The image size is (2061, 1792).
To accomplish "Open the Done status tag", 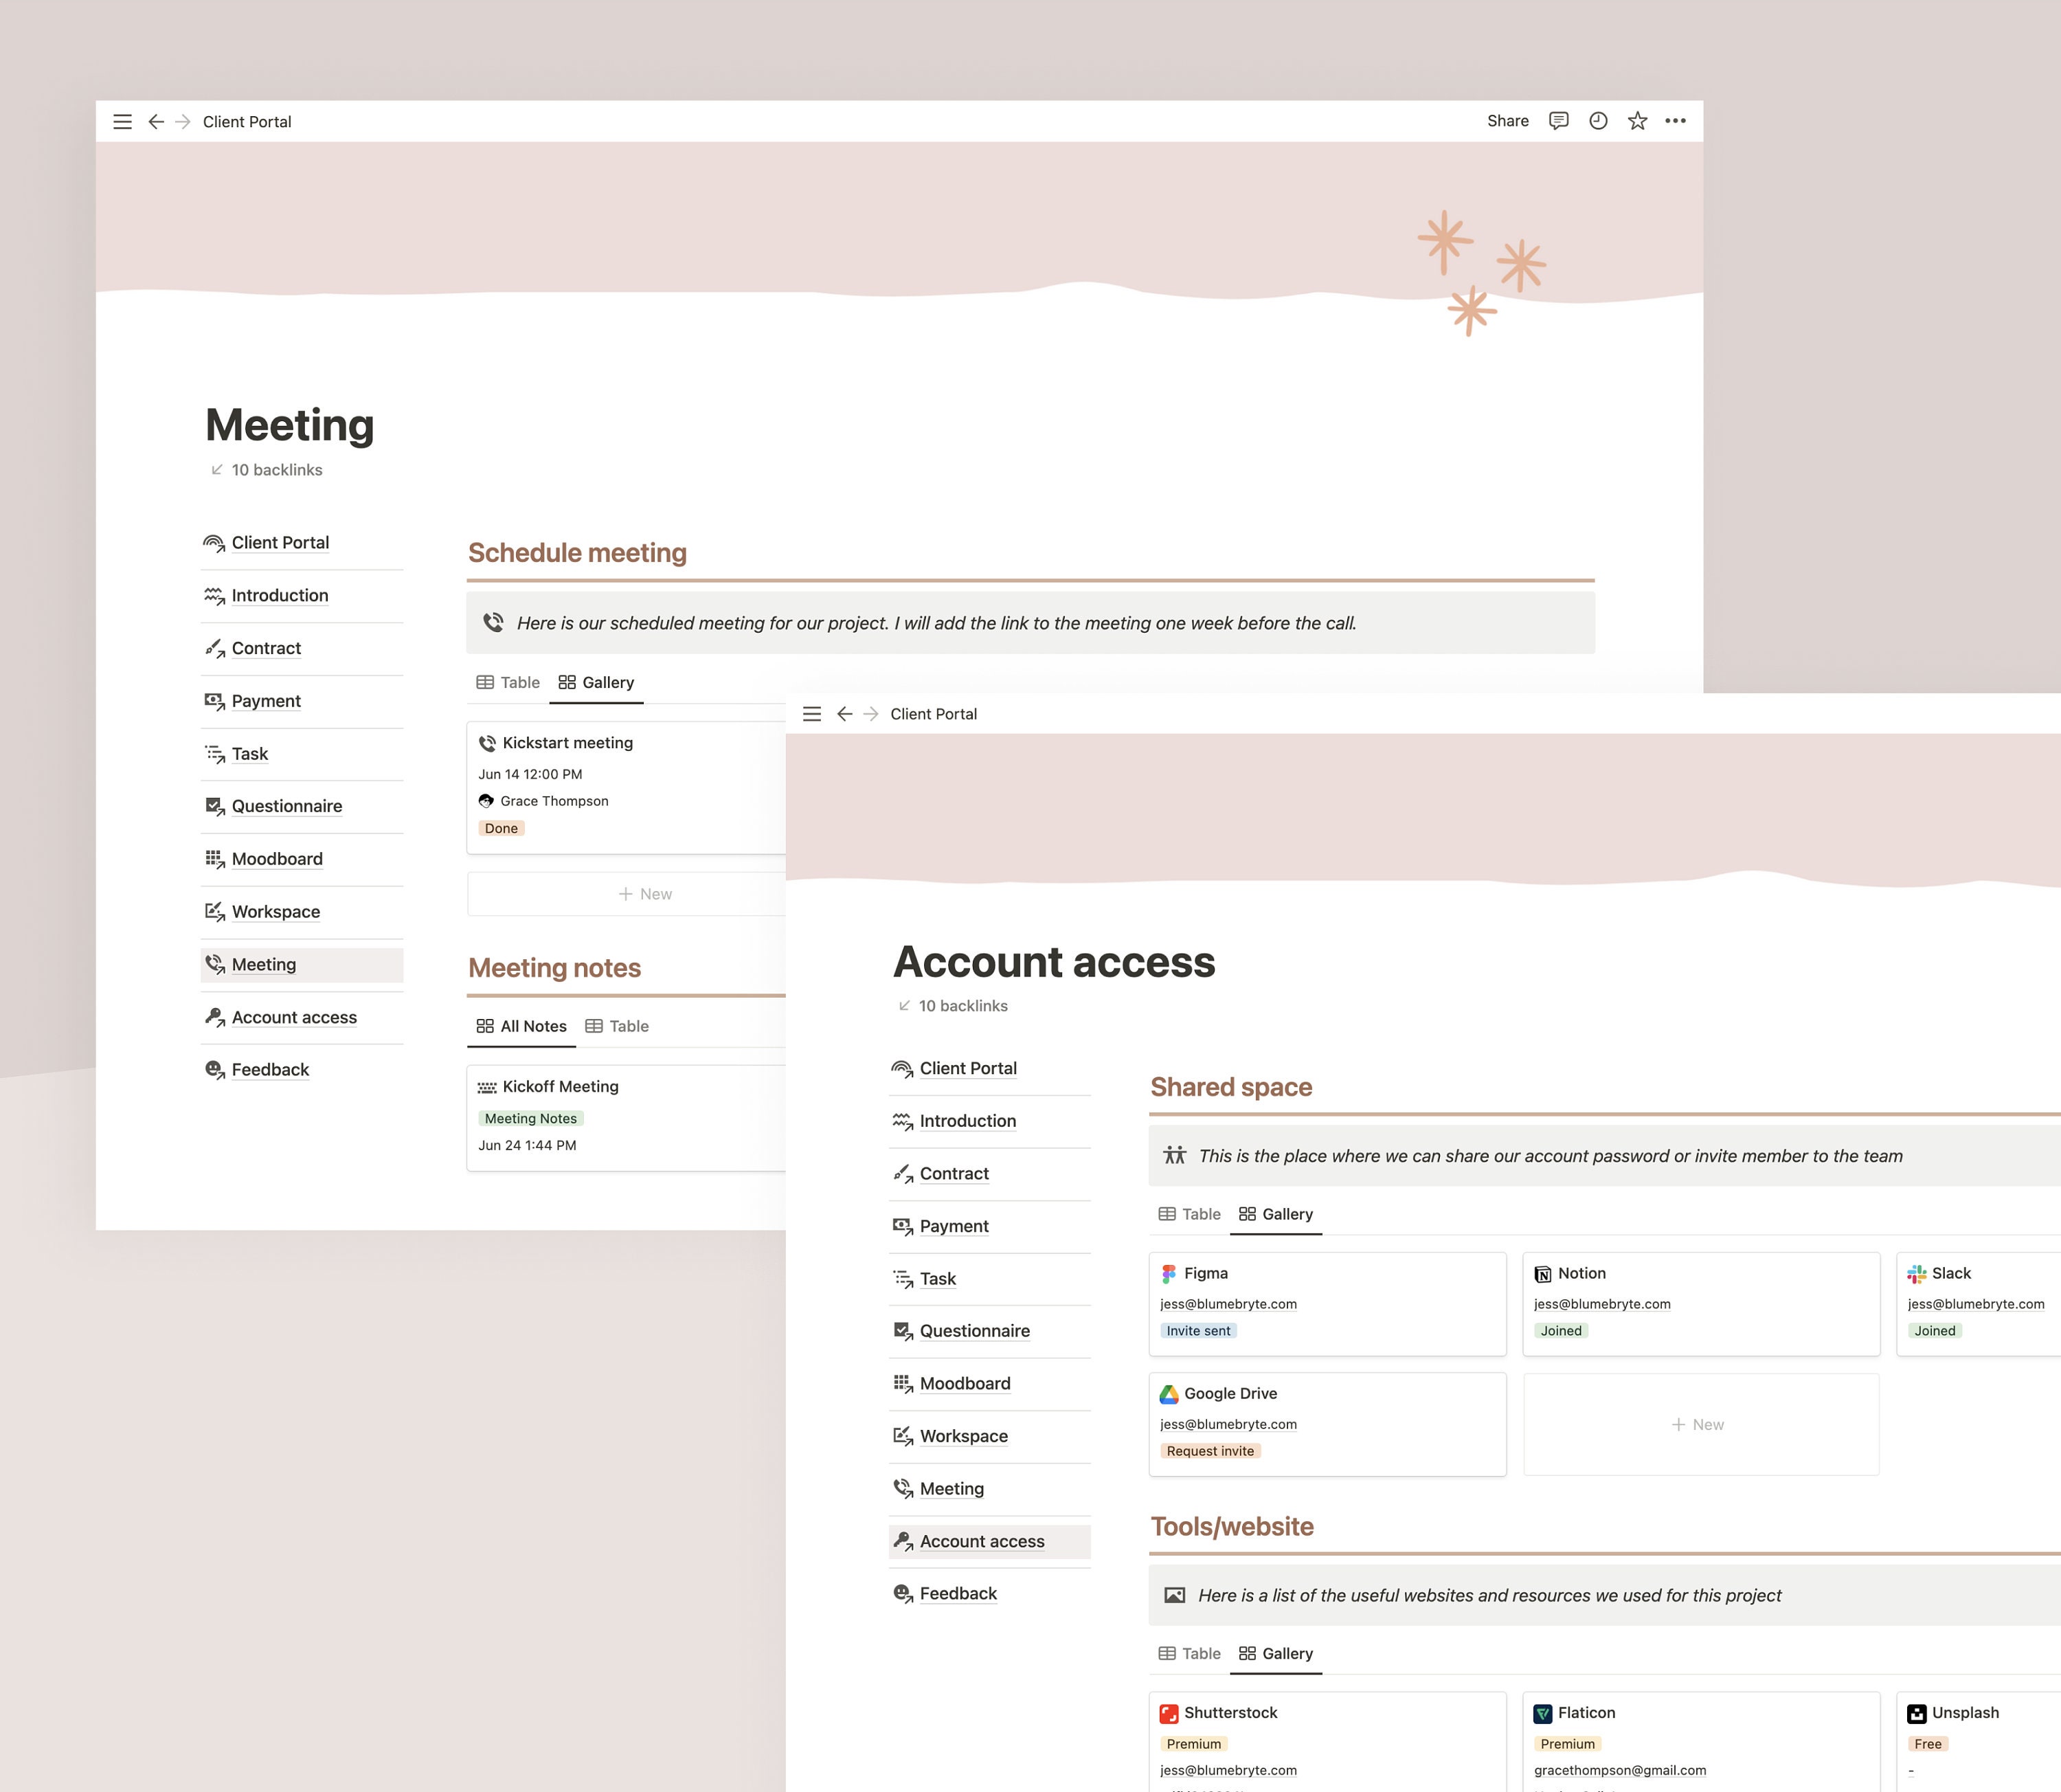I will [501, 828].
